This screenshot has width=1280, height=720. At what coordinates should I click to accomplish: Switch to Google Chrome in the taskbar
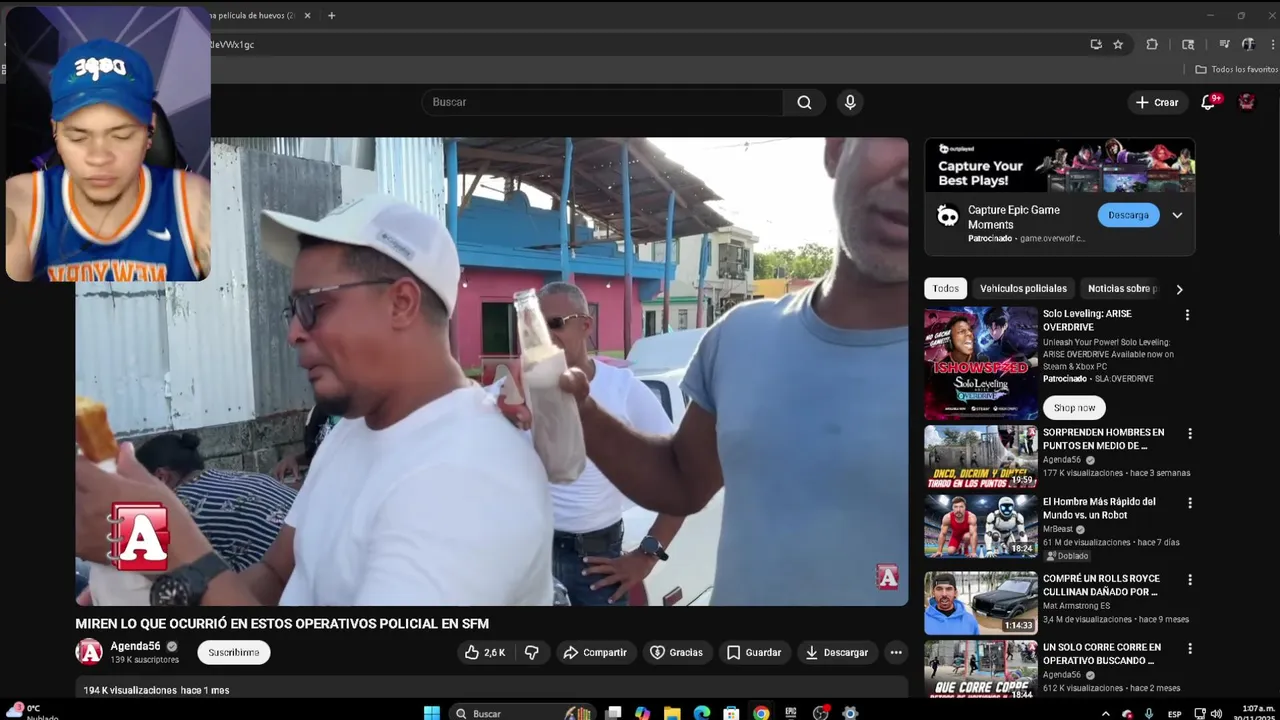(761, 713)
